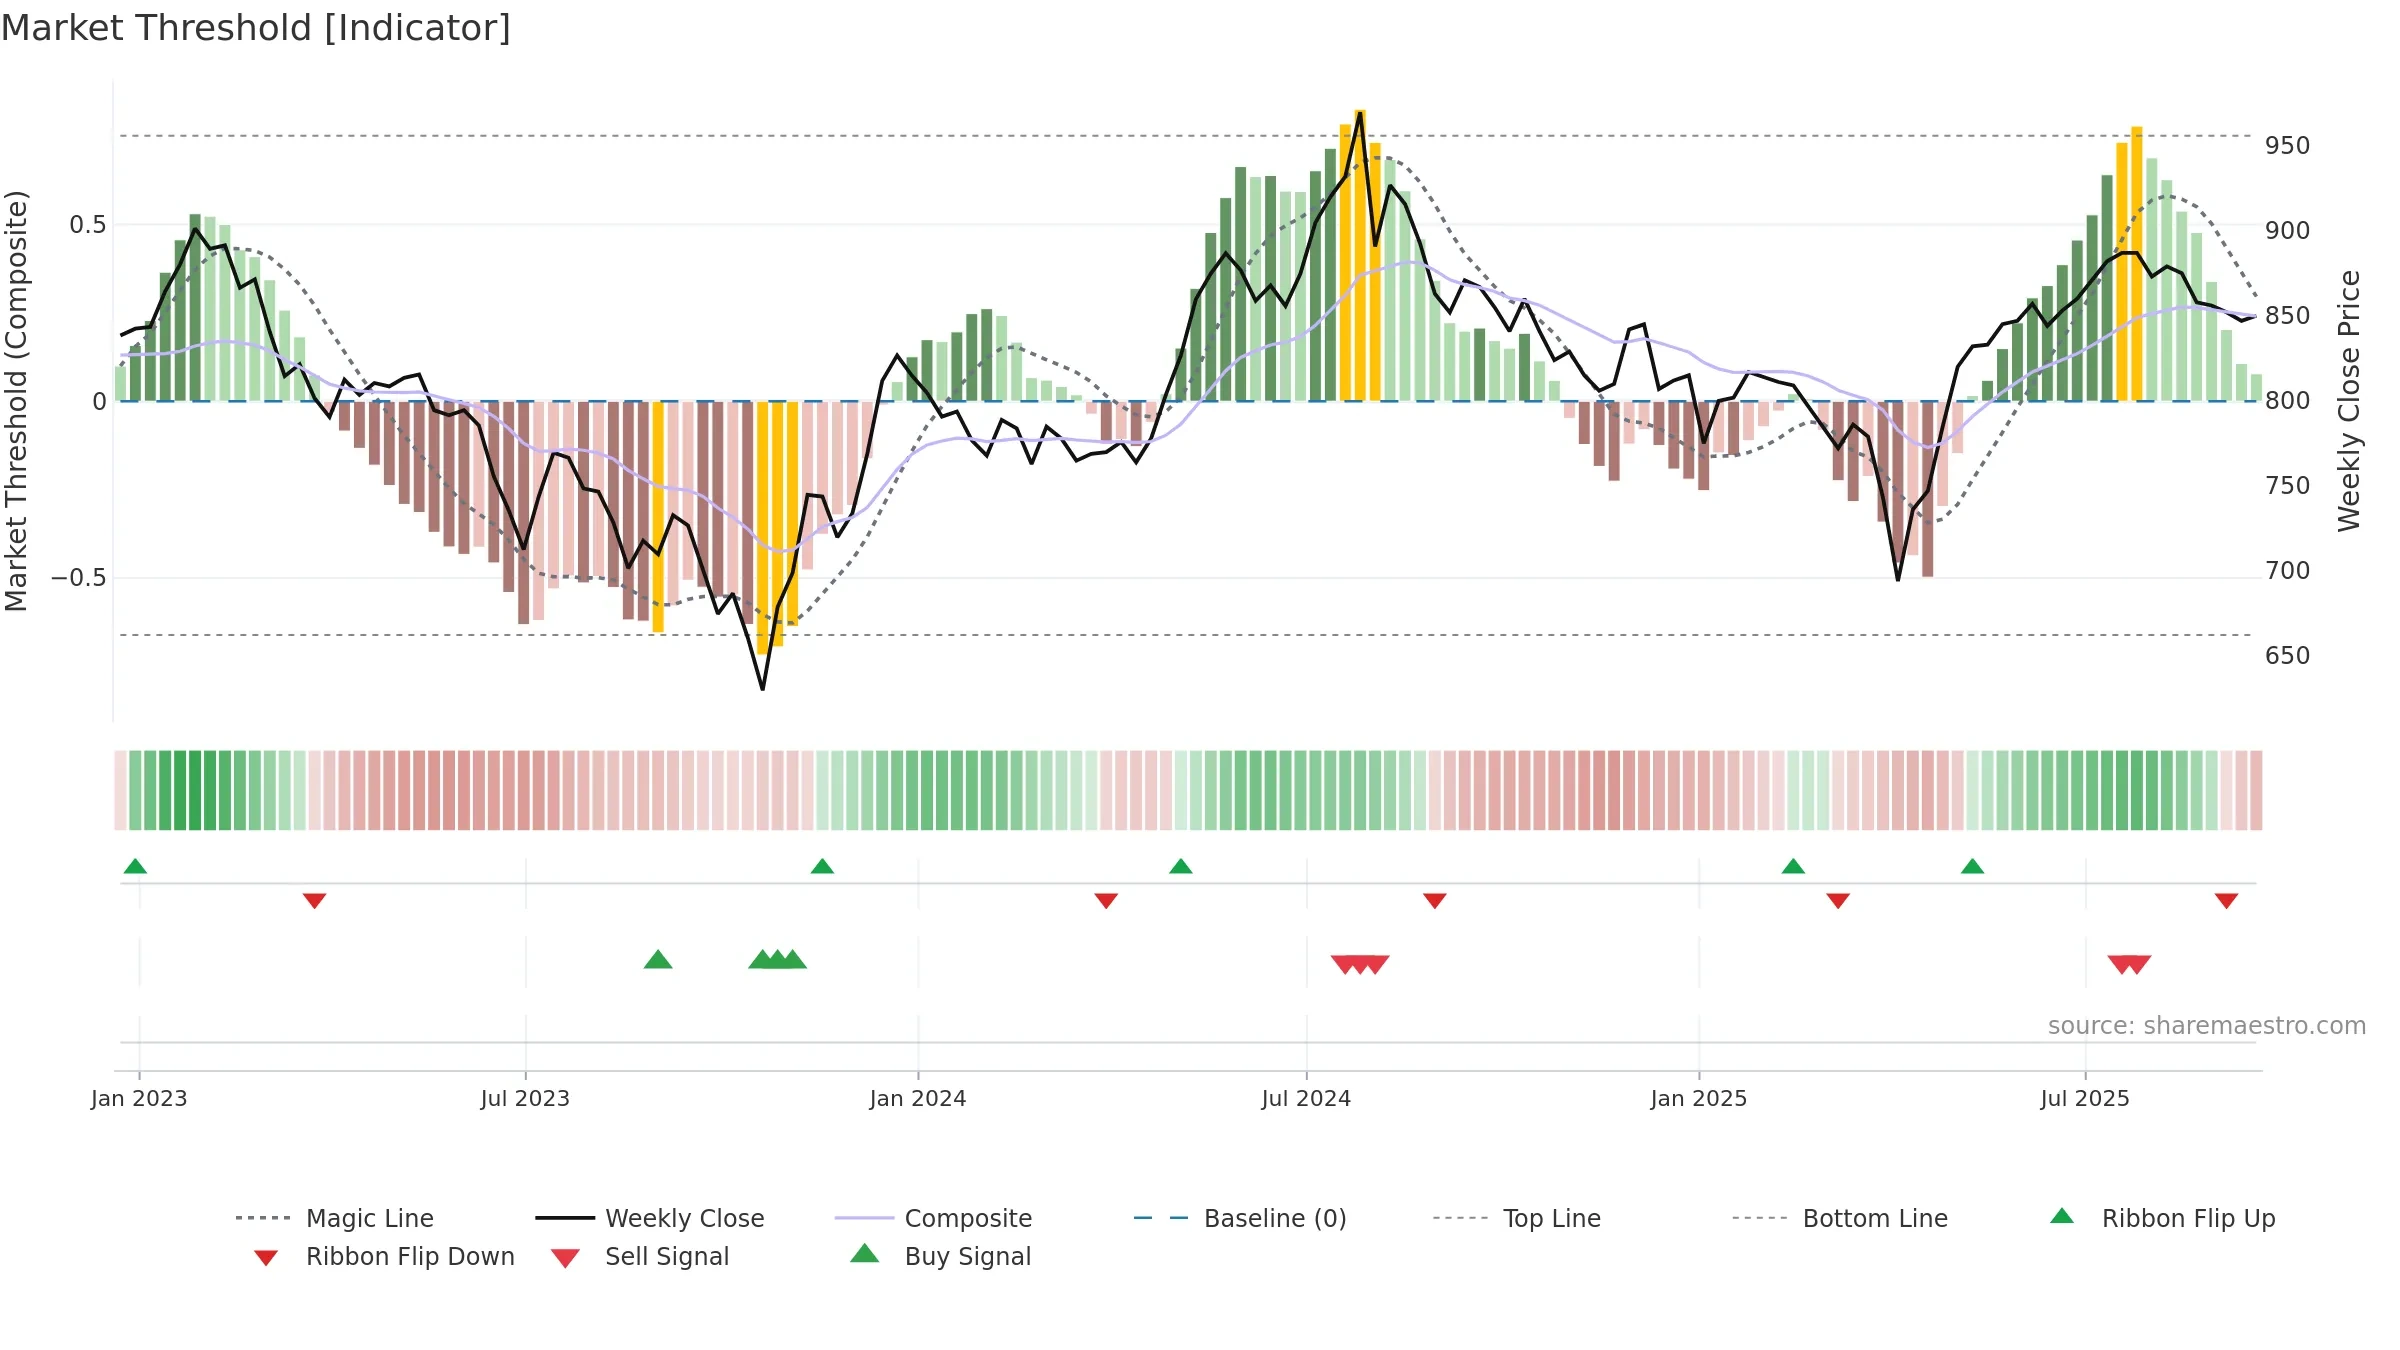Click the Jul 2024 x-axis label
Screen dimensions: 2400x1350
[x=1306, y=1099]
